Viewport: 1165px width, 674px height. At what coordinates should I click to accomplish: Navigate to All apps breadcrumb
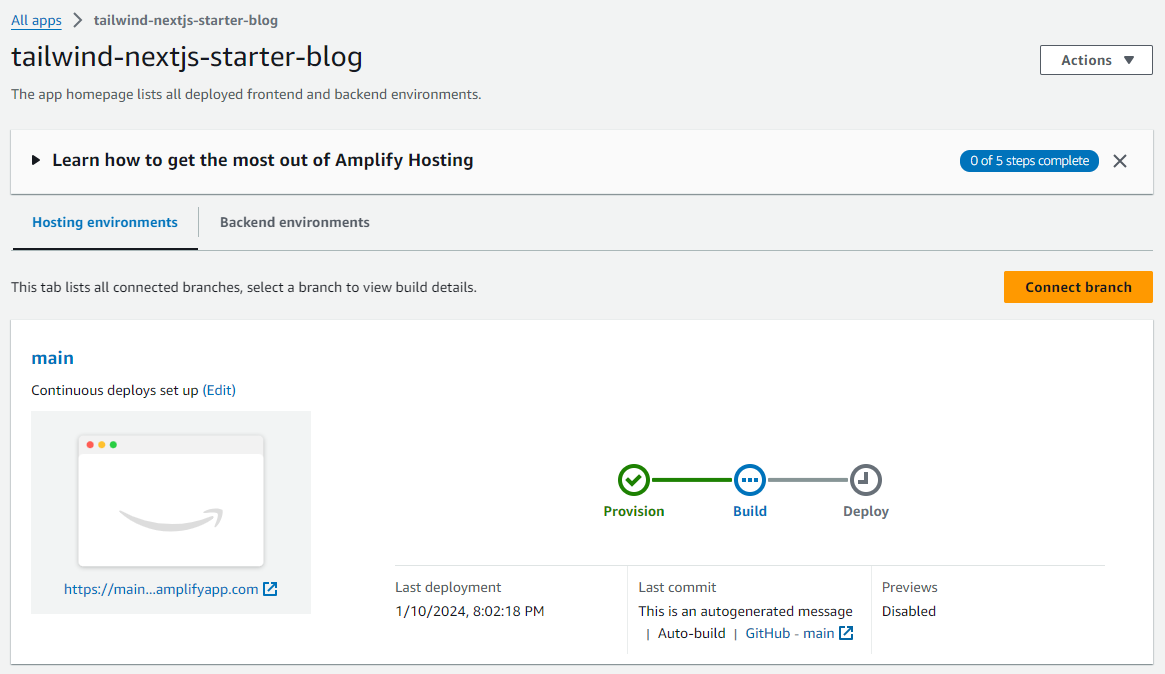(36, 20)
